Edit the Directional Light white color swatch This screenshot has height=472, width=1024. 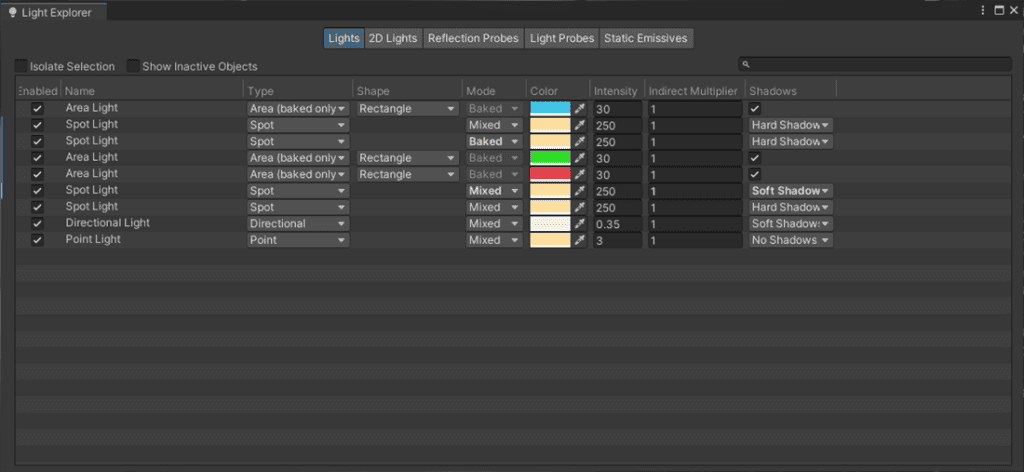tap(551, 224)
